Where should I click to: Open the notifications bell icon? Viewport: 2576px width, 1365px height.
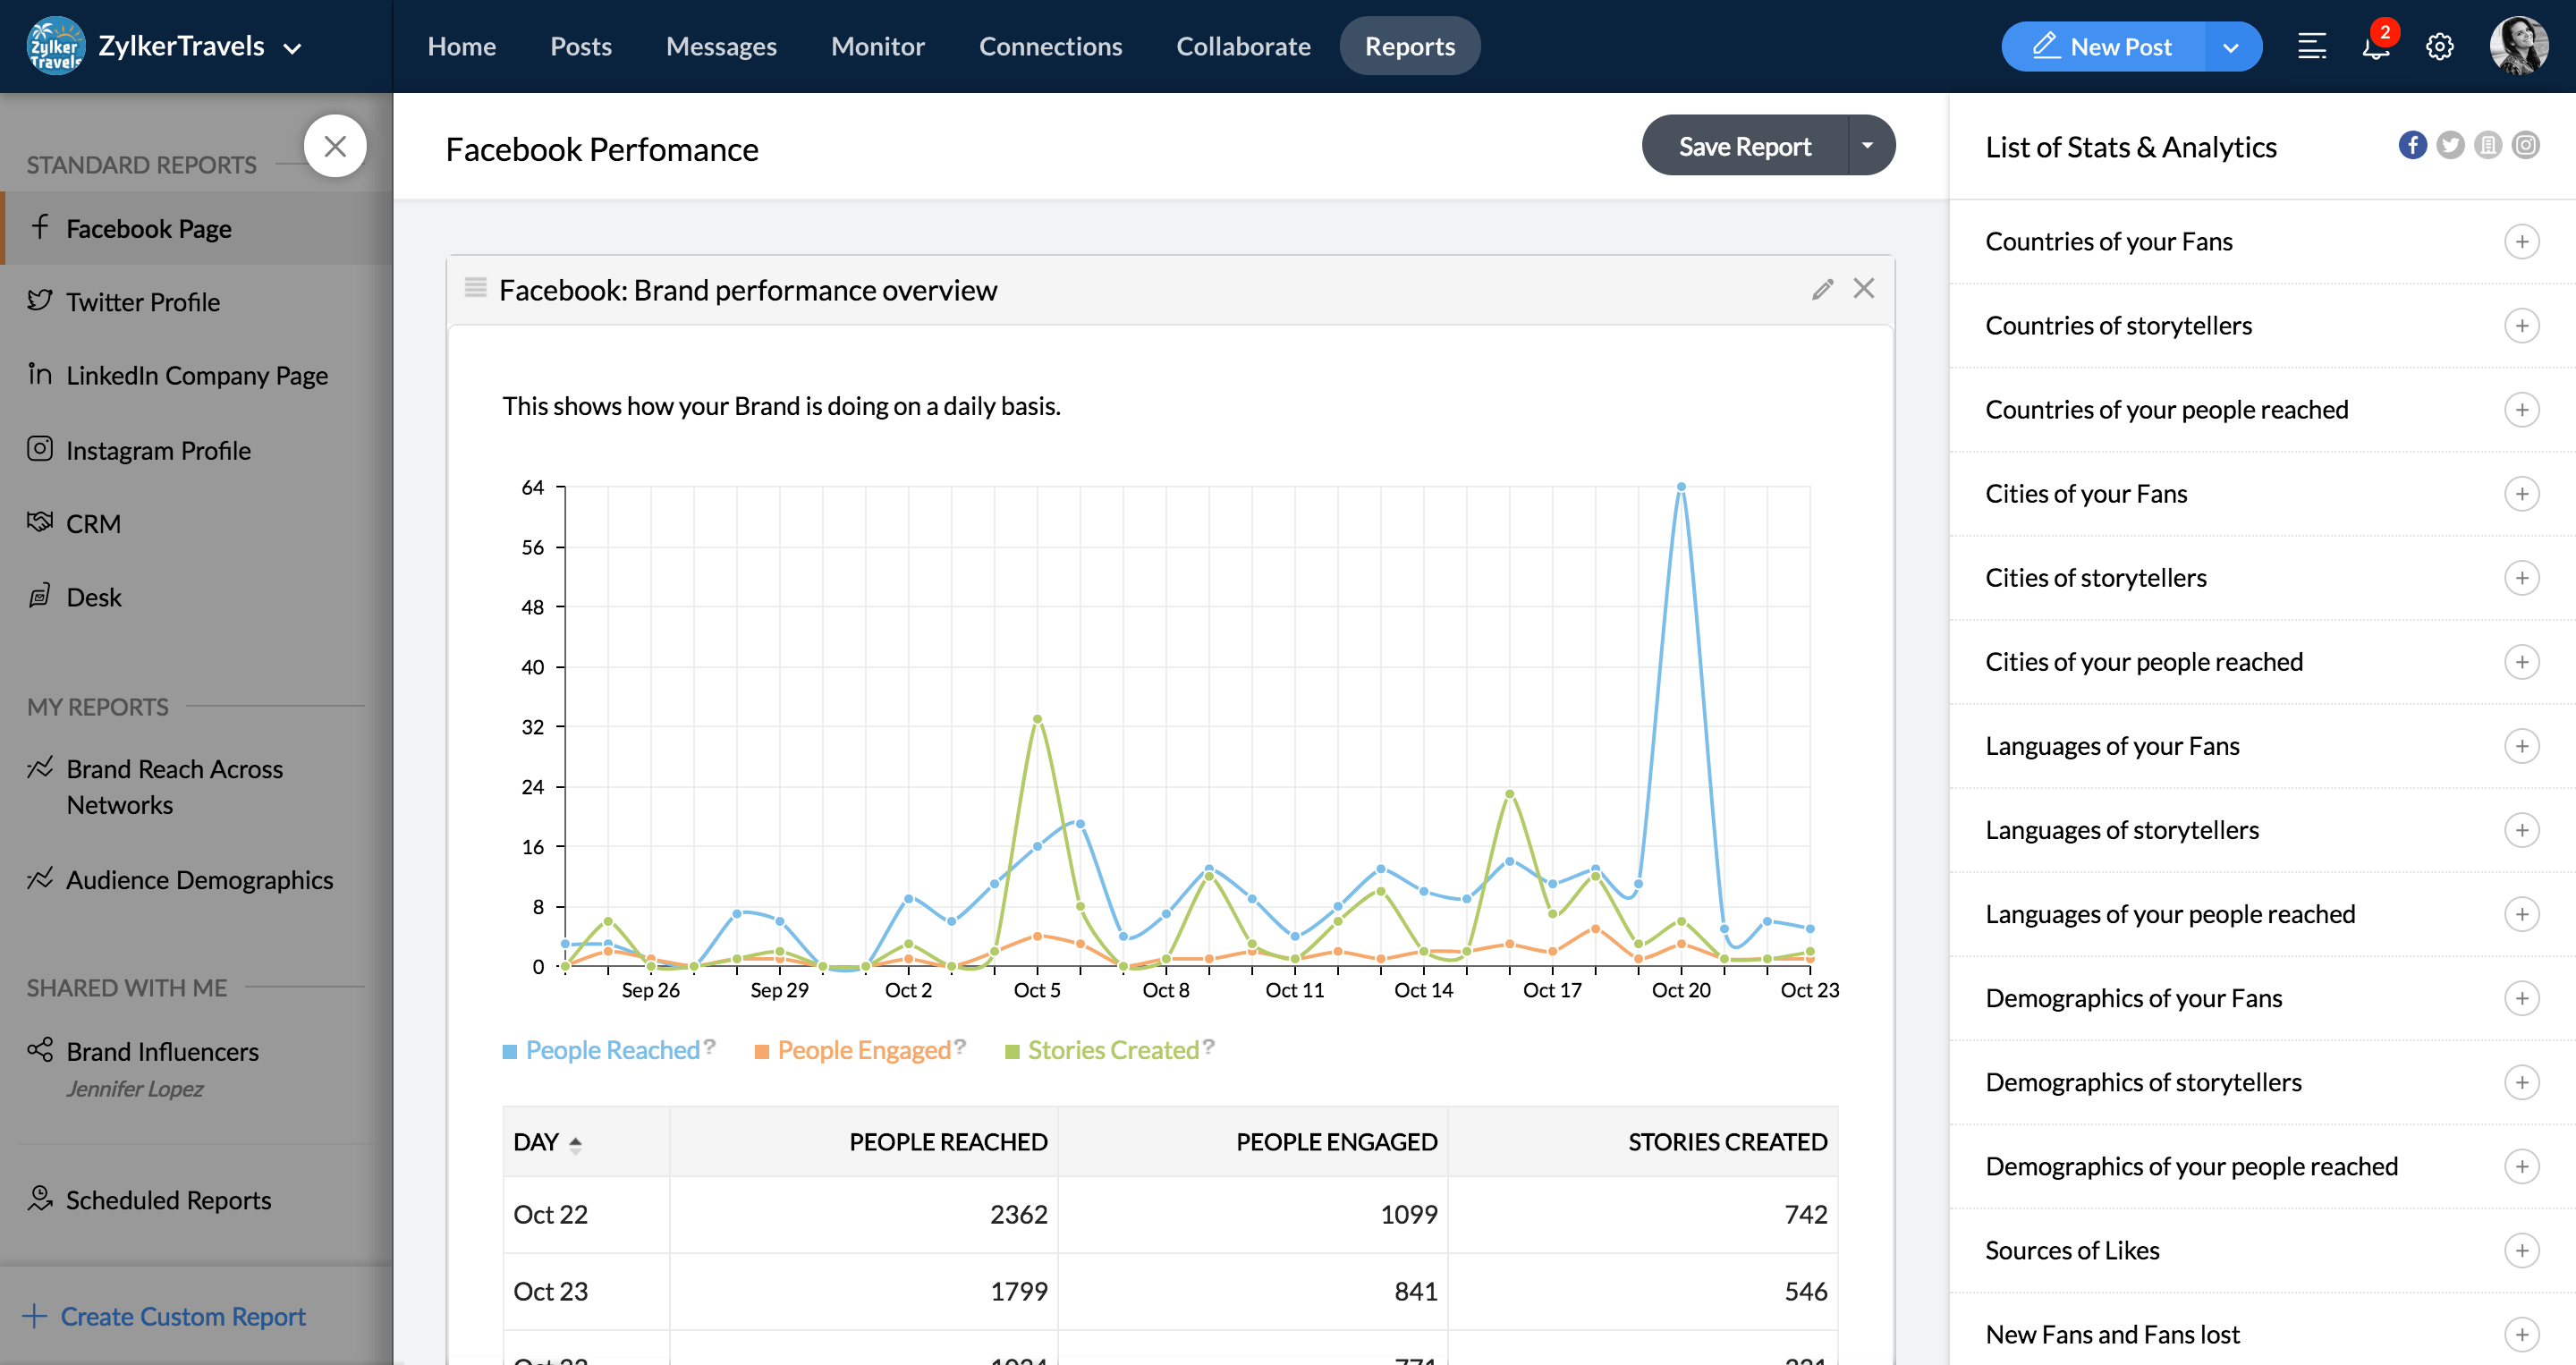pyautogui.click(x=2376, y=46)
